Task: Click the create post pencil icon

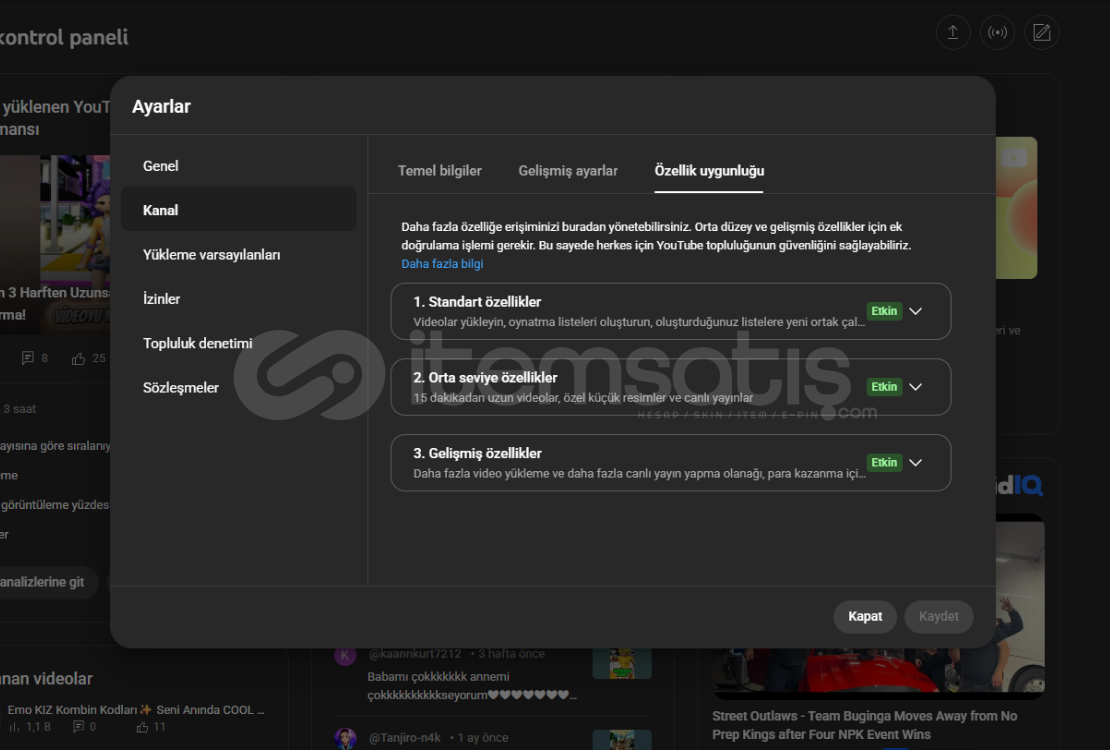Action: (1041, 33)
